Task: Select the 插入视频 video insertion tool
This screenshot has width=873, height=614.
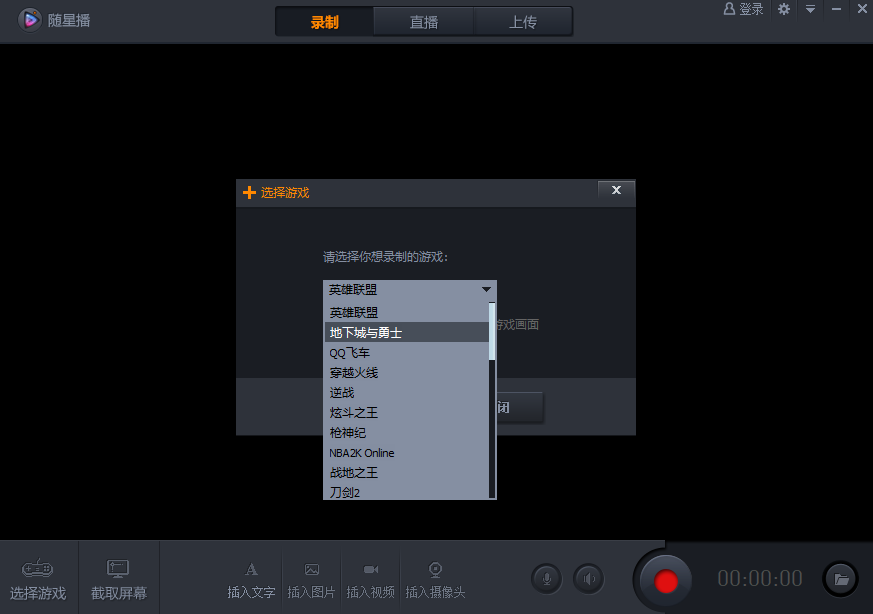Action: (x=371, y=577)
